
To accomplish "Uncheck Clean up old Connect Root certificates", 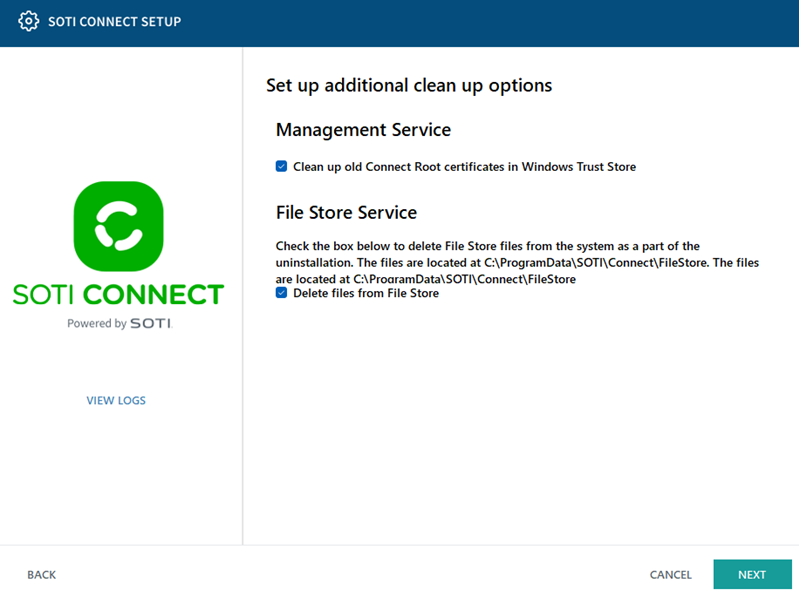I will (281, 167).
